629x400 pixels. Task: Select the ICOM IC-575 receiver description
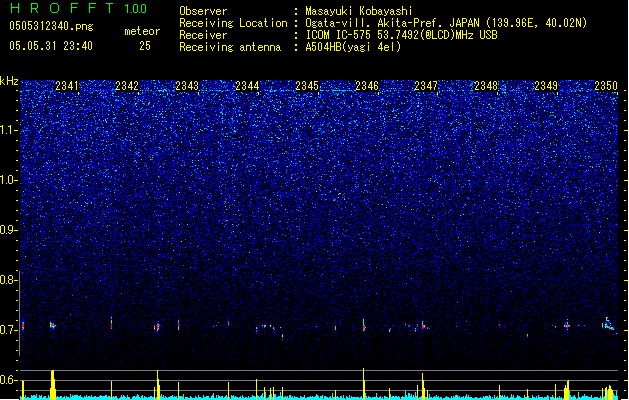click(402, 35)
